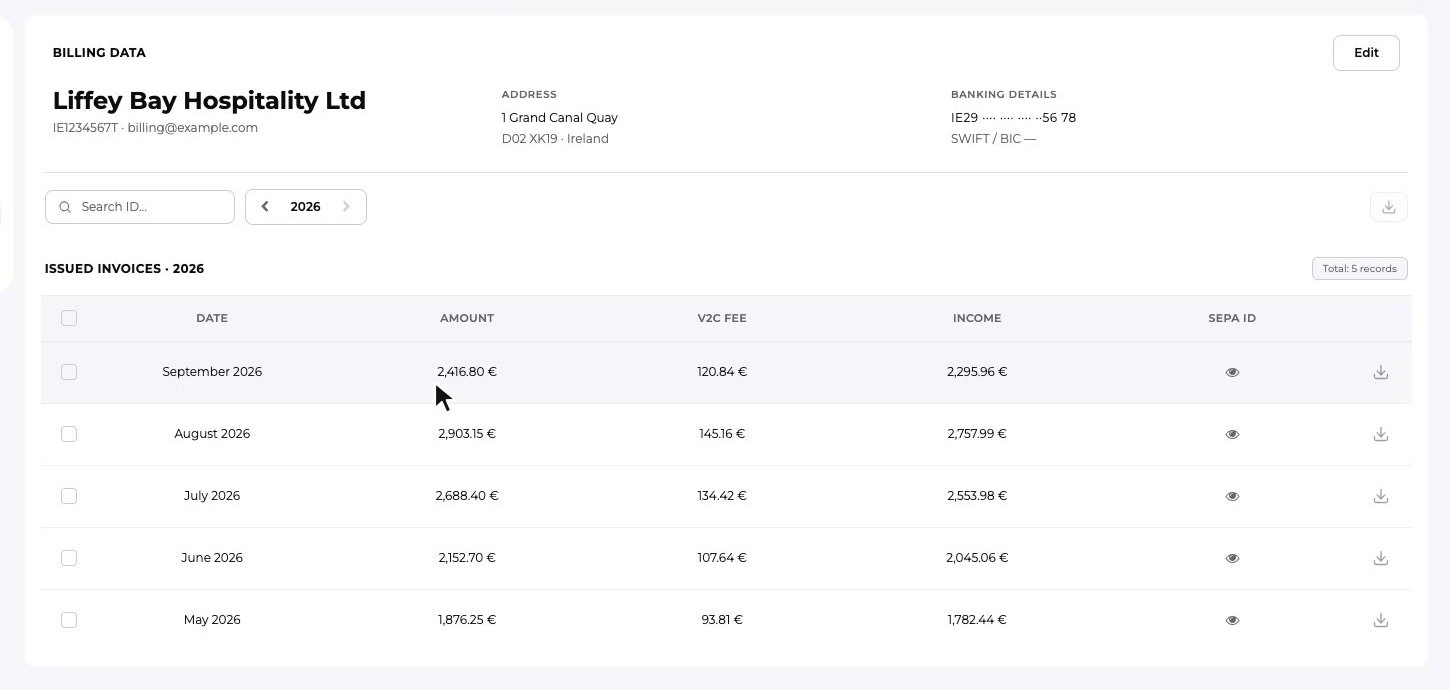
Task: Click the magnifier icon in the search box
Action: (65, 207)
